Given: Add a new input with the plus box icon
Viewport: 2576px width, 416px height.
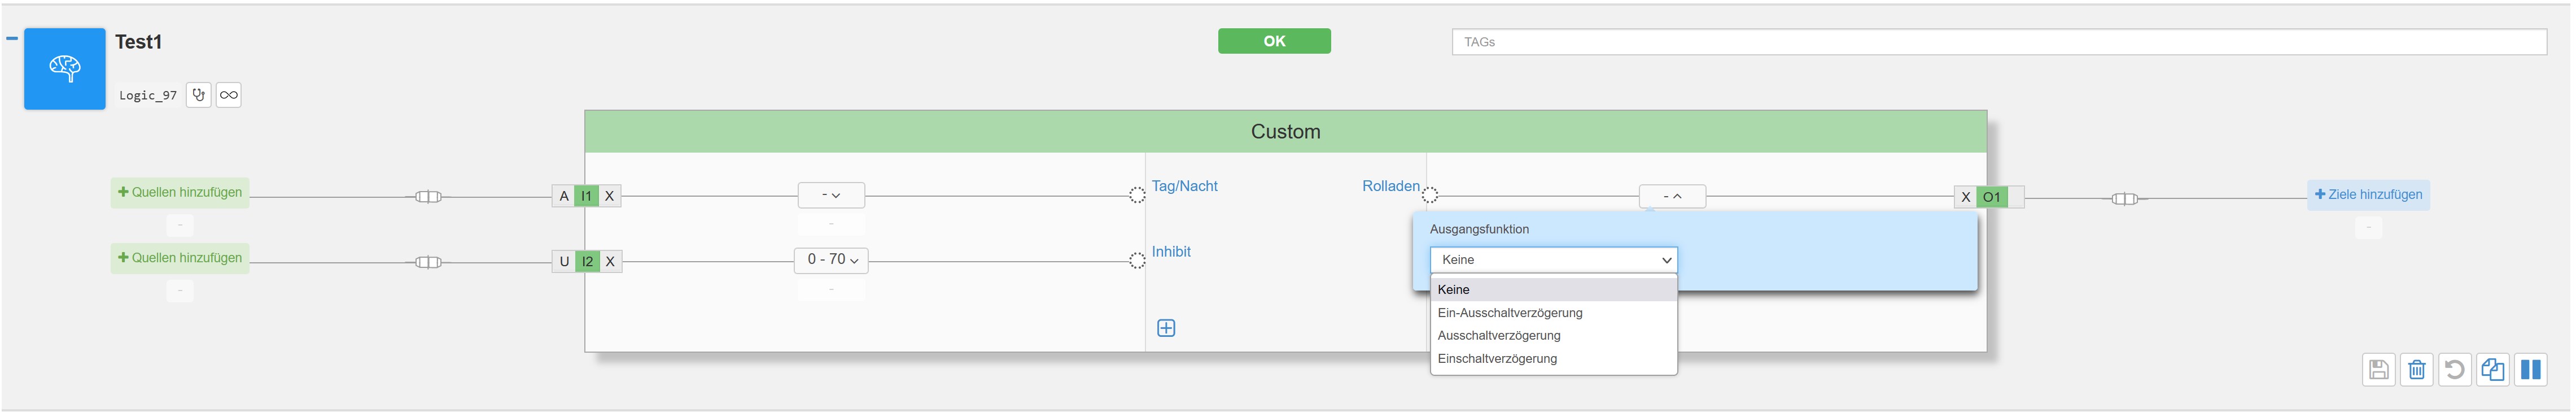Looking at the screenshot, I should pos(1166,329).
